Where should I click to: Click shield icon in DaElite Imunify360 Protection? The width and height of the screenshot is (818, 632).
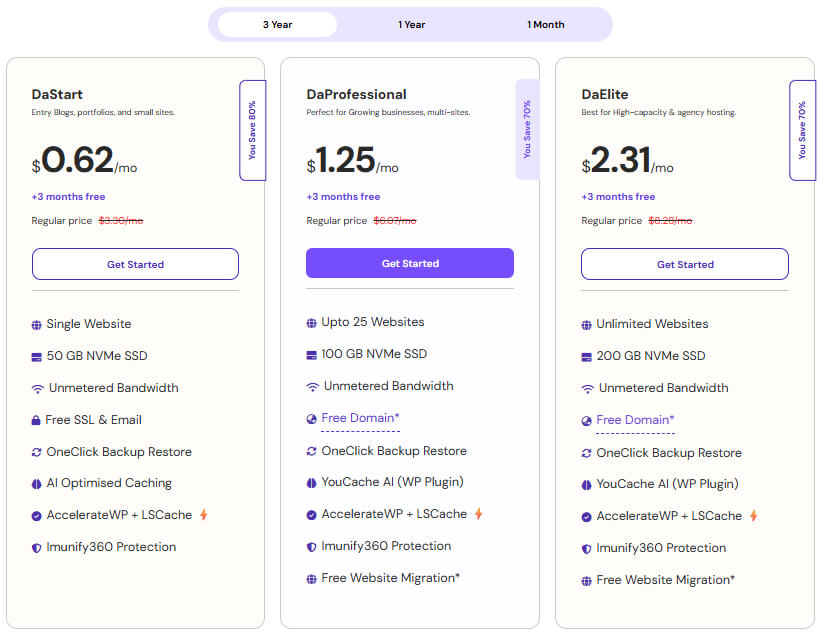pyautogui.click(x=586, y=549)
